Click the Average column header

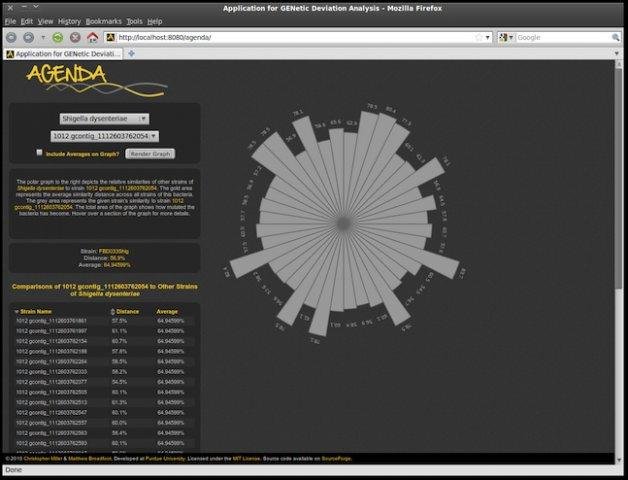(167, 311)
